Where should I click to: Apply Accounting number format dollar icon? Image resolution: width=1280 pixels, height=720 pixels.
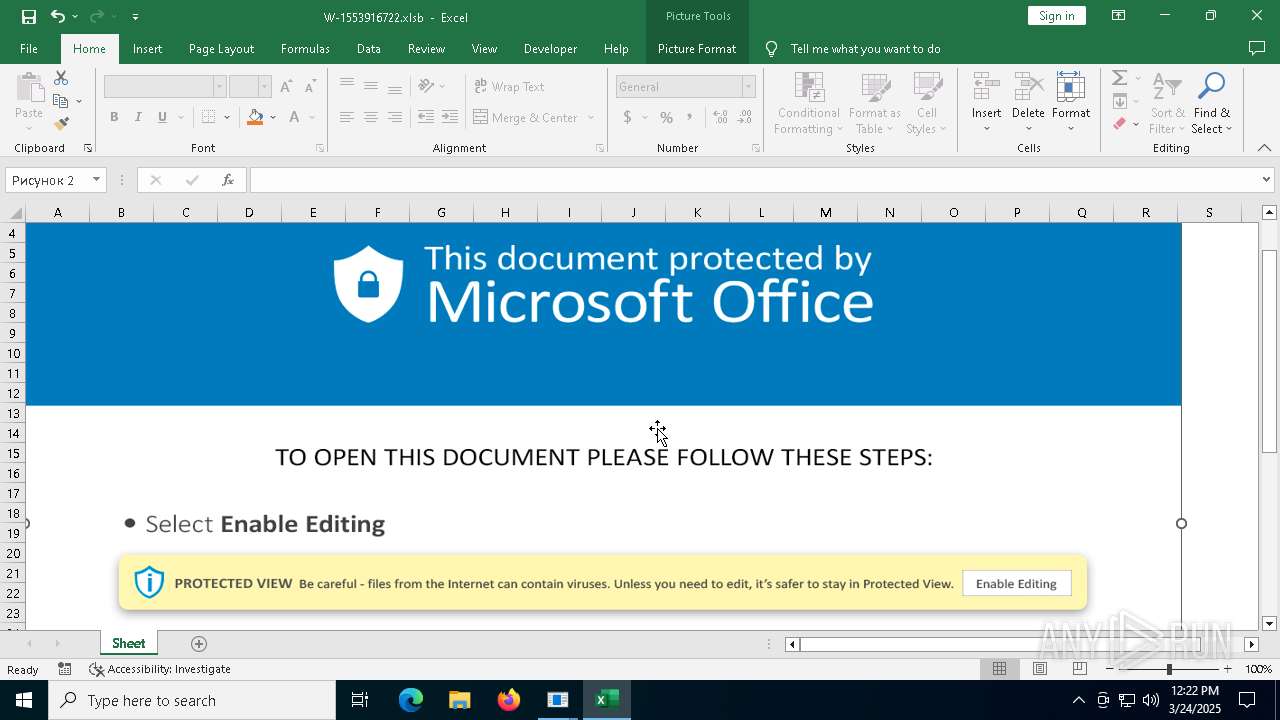627,117
